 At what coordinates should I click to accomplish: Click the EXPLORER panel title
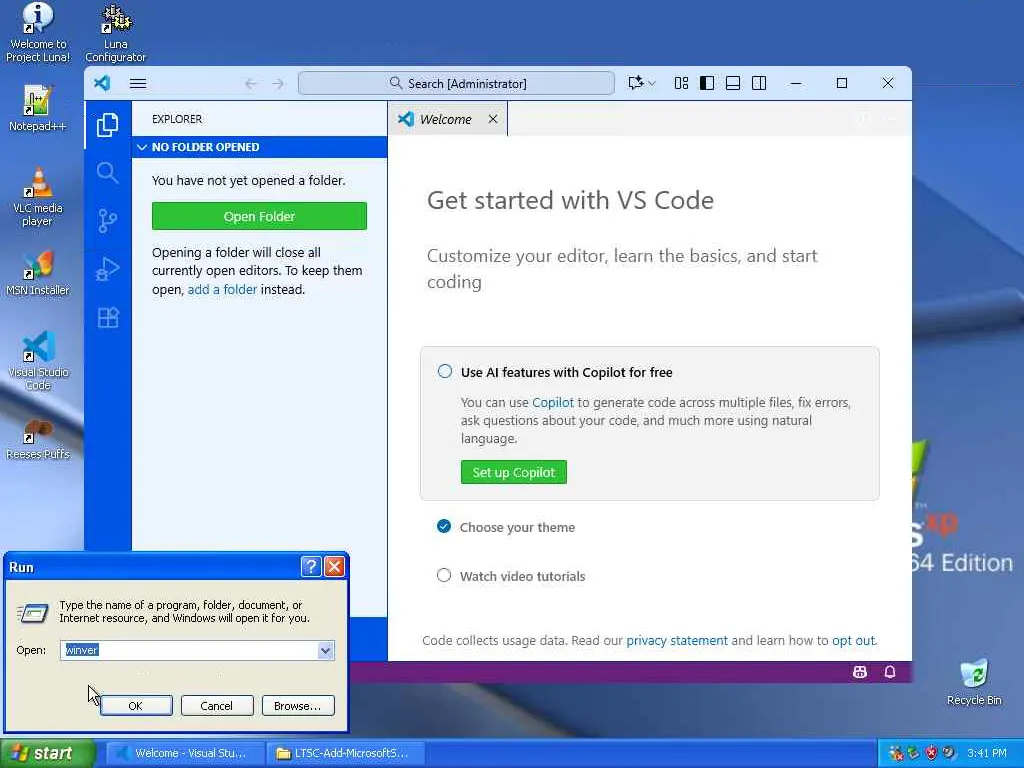(x=177, y=119)
